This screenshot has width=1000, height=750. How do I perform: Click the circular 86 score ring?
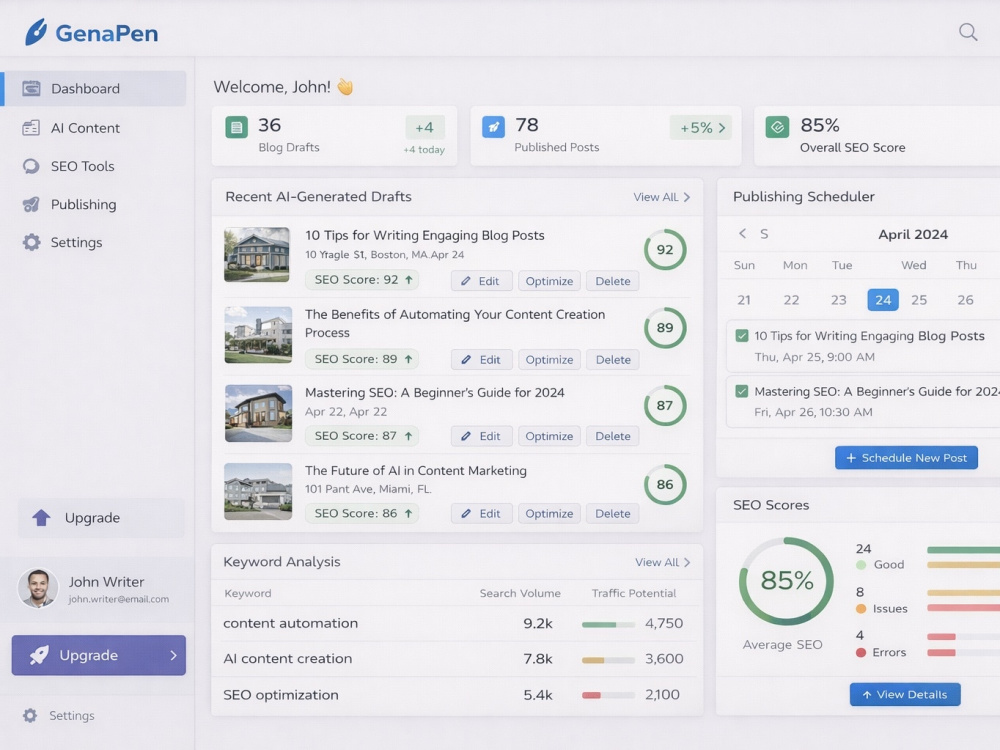click(x=665, y=484)
